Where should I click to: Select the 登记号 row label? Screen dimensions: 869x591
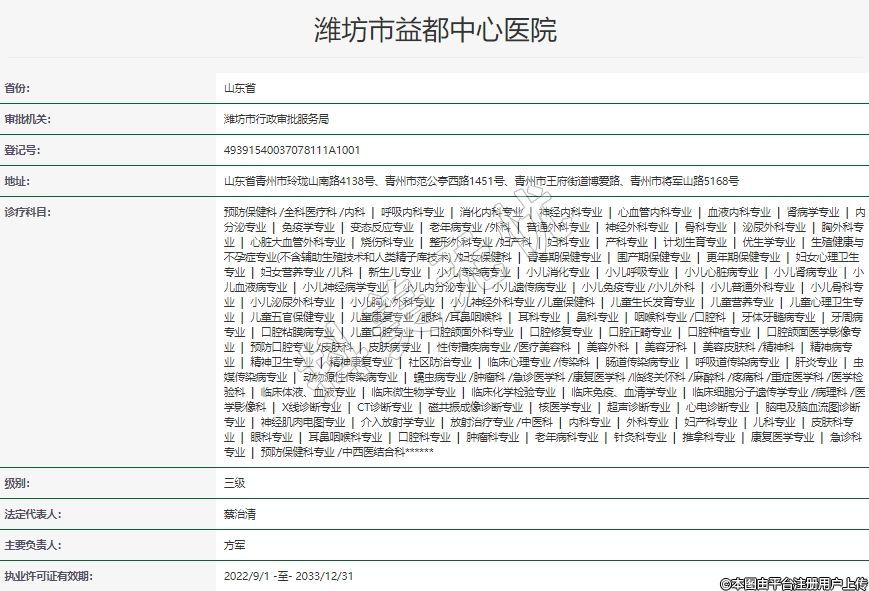[22, 150]
